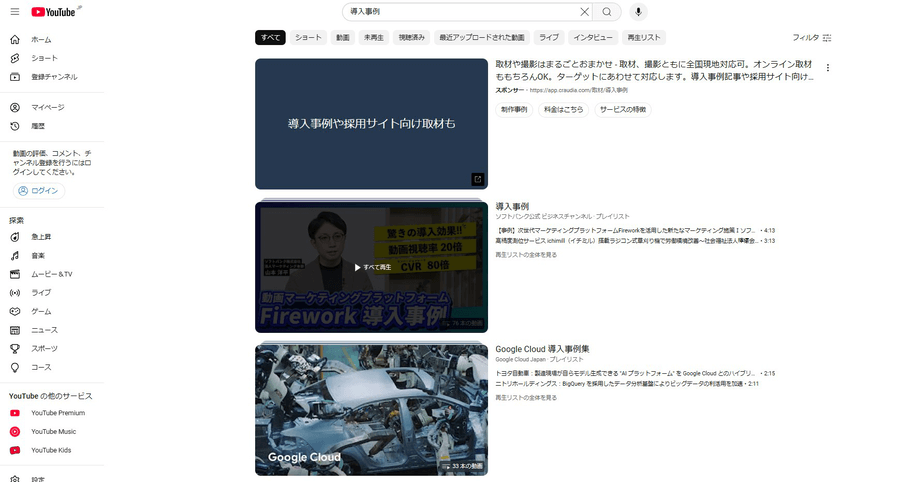The width and height of the screenshot is (900, 482).
Task: Play the Firework marketing video entry 4:13
Action: (635, 231)
